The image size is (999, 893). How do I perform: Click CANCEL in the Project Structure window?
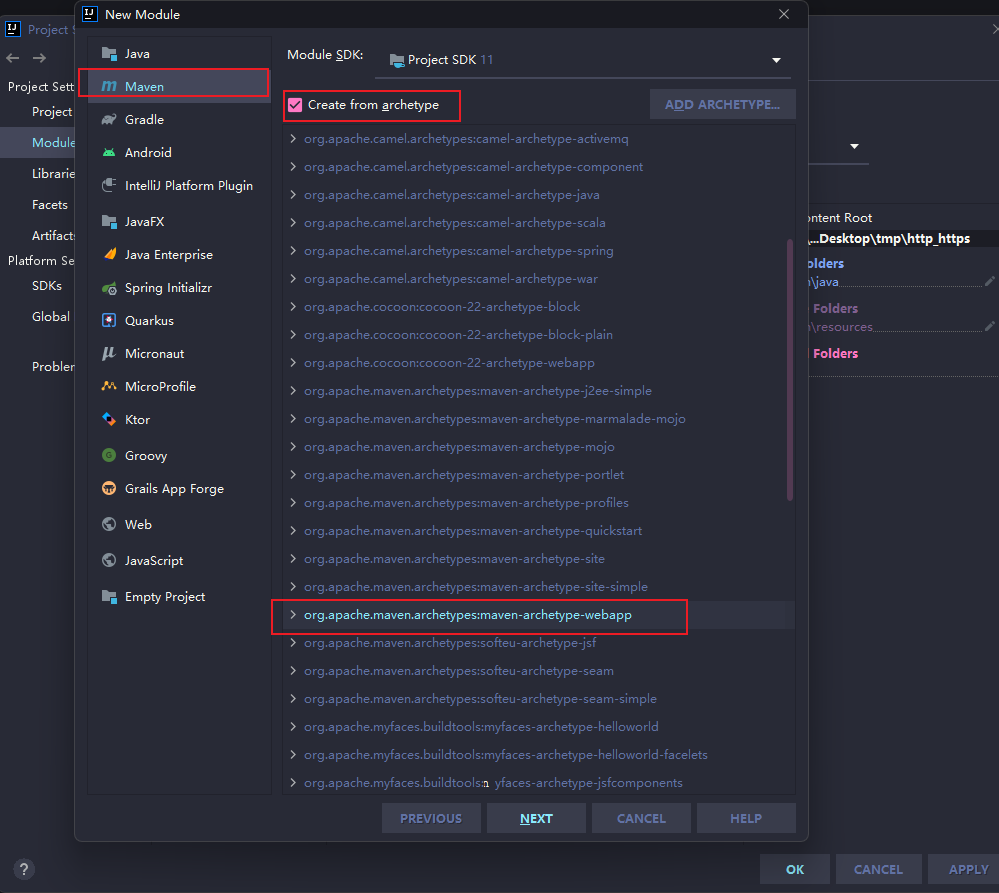click(x=878, y=869)
